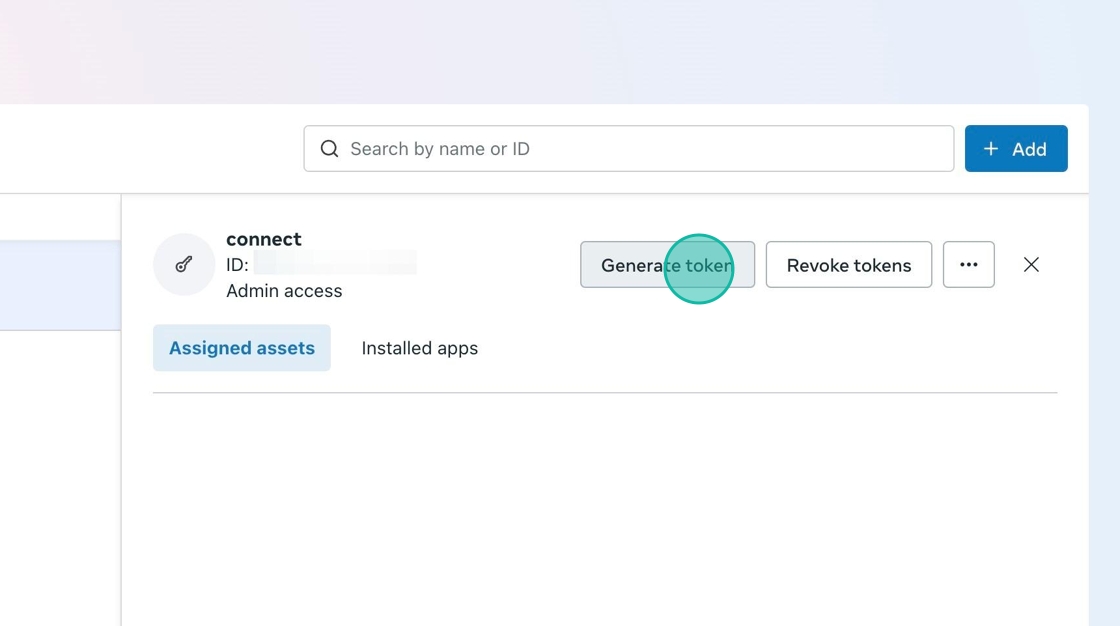The height and width of the screenshot is (626, 1120).
Task: Click the empty assigned assets area
Action: point(604,500)
